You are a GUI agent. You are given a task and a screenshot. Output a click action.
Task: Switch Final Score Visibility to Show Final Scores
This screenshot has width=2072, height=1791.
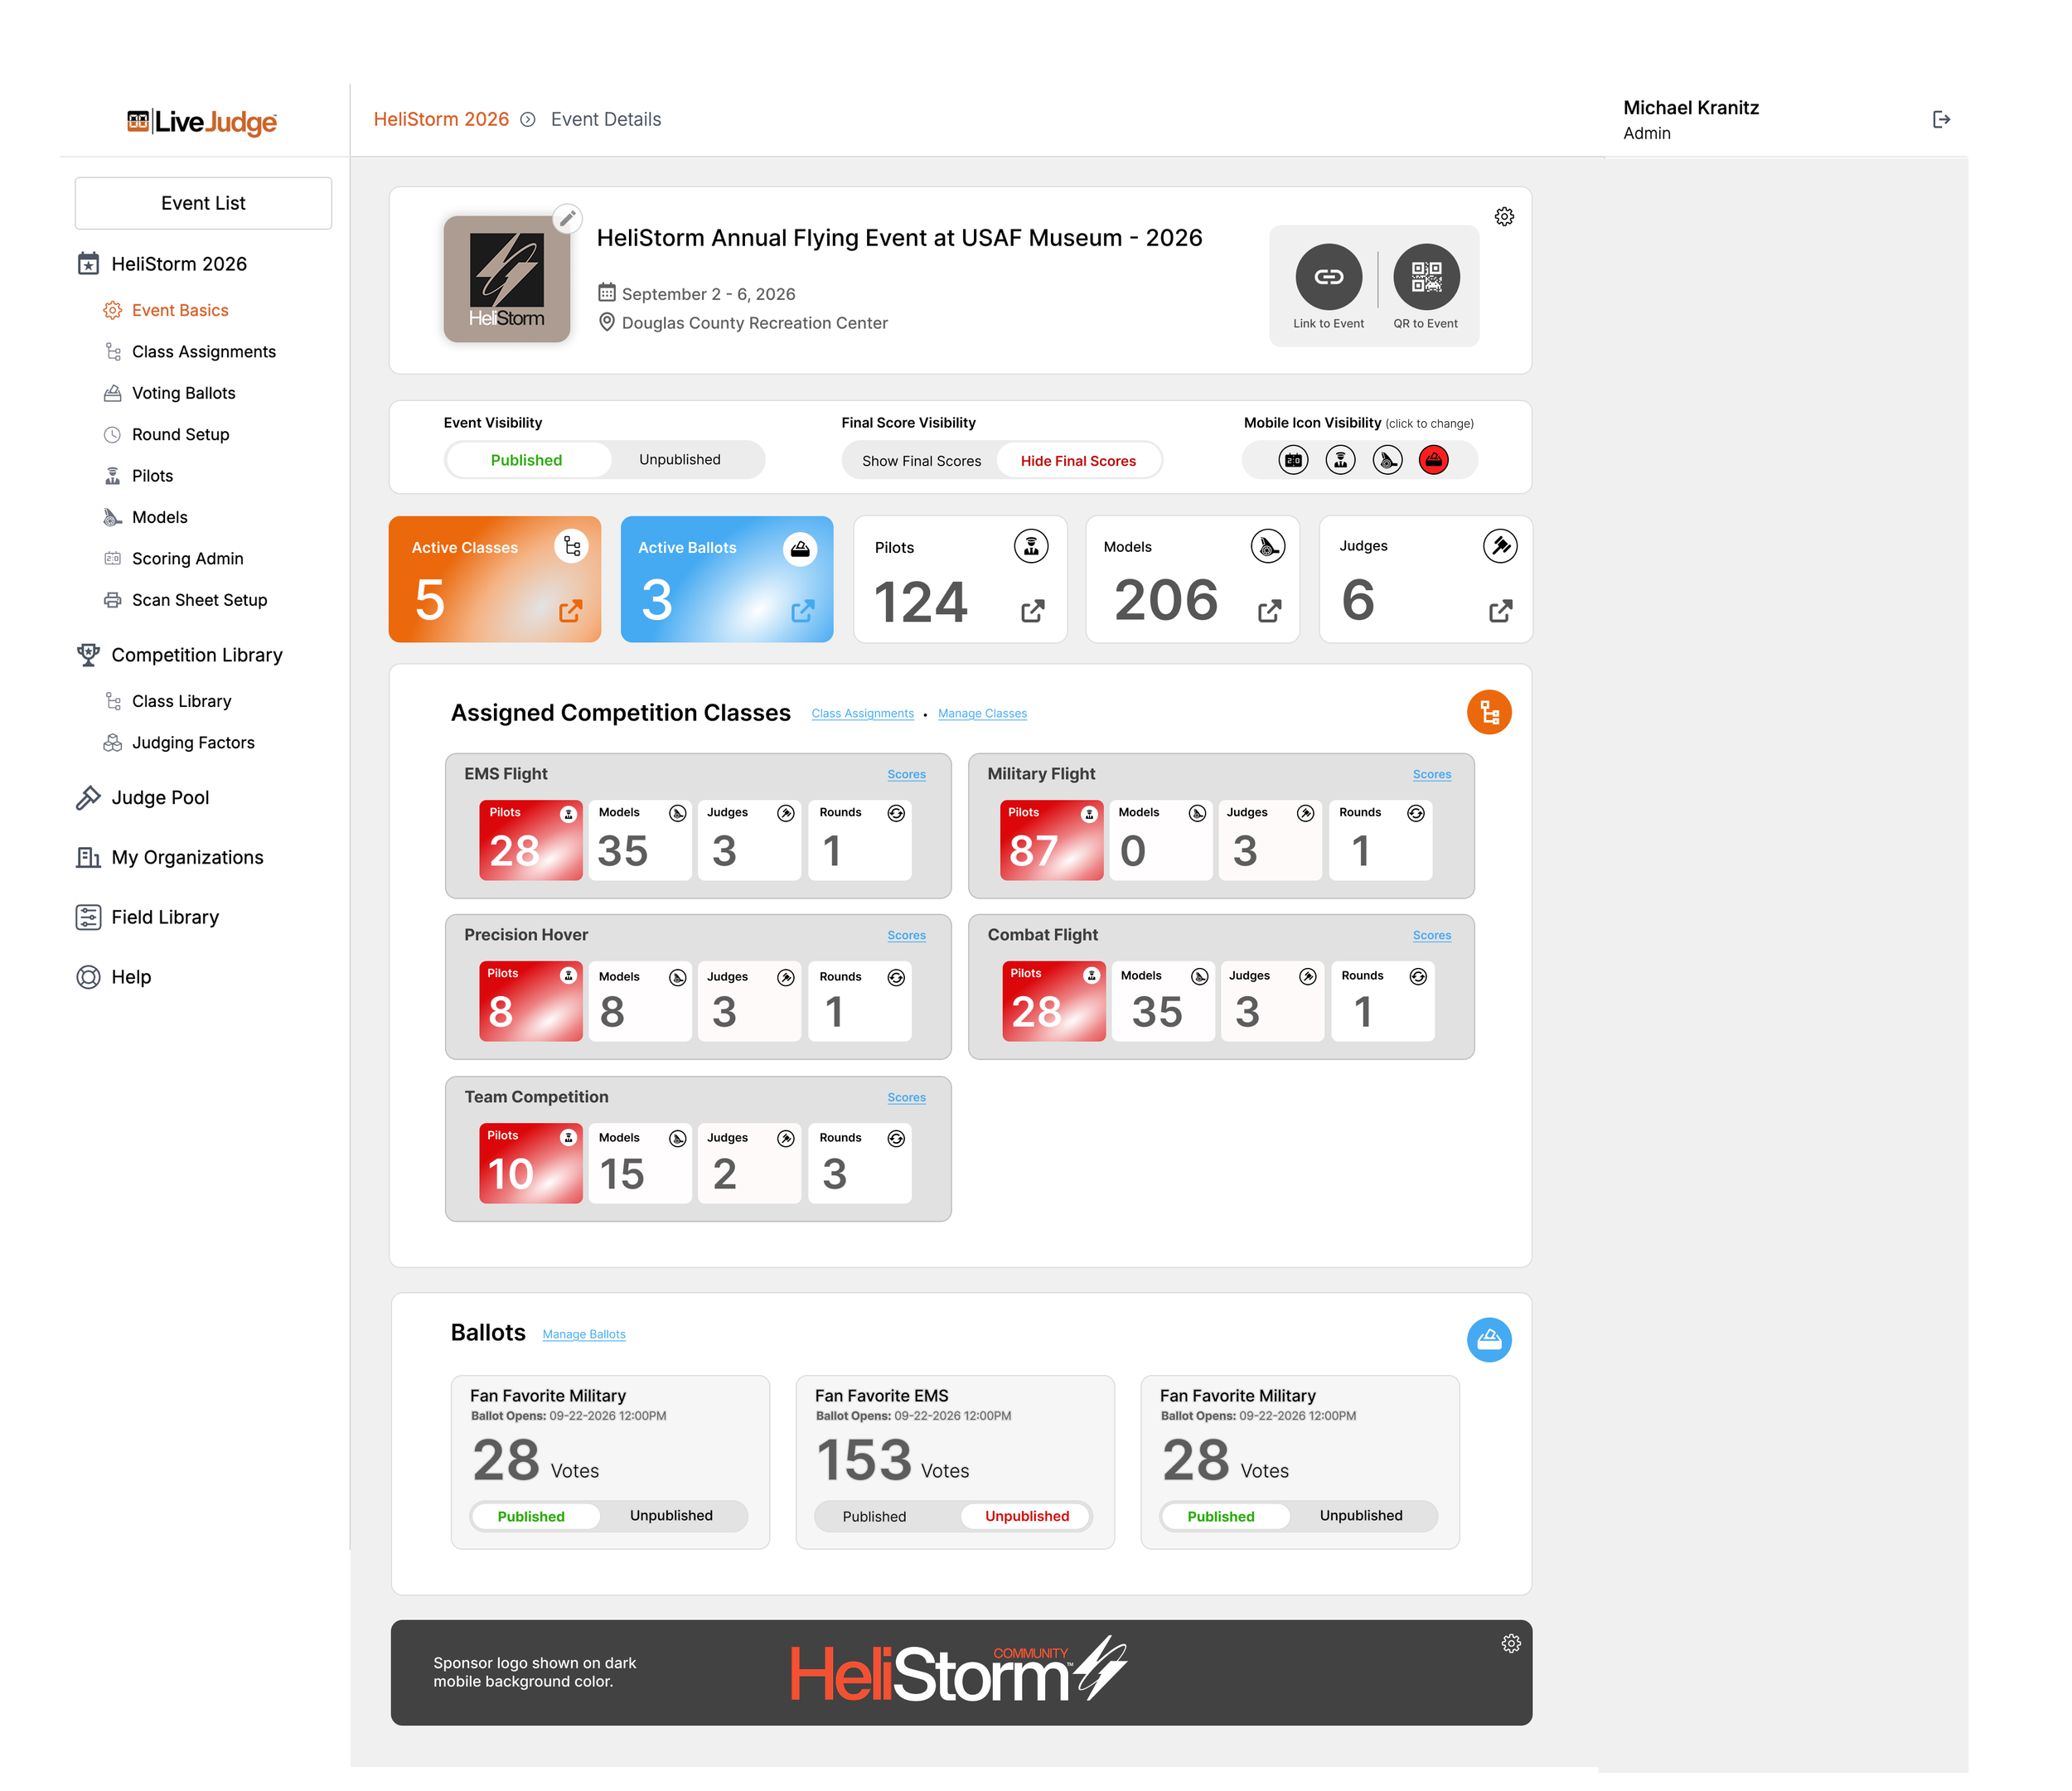coord(921,460)
